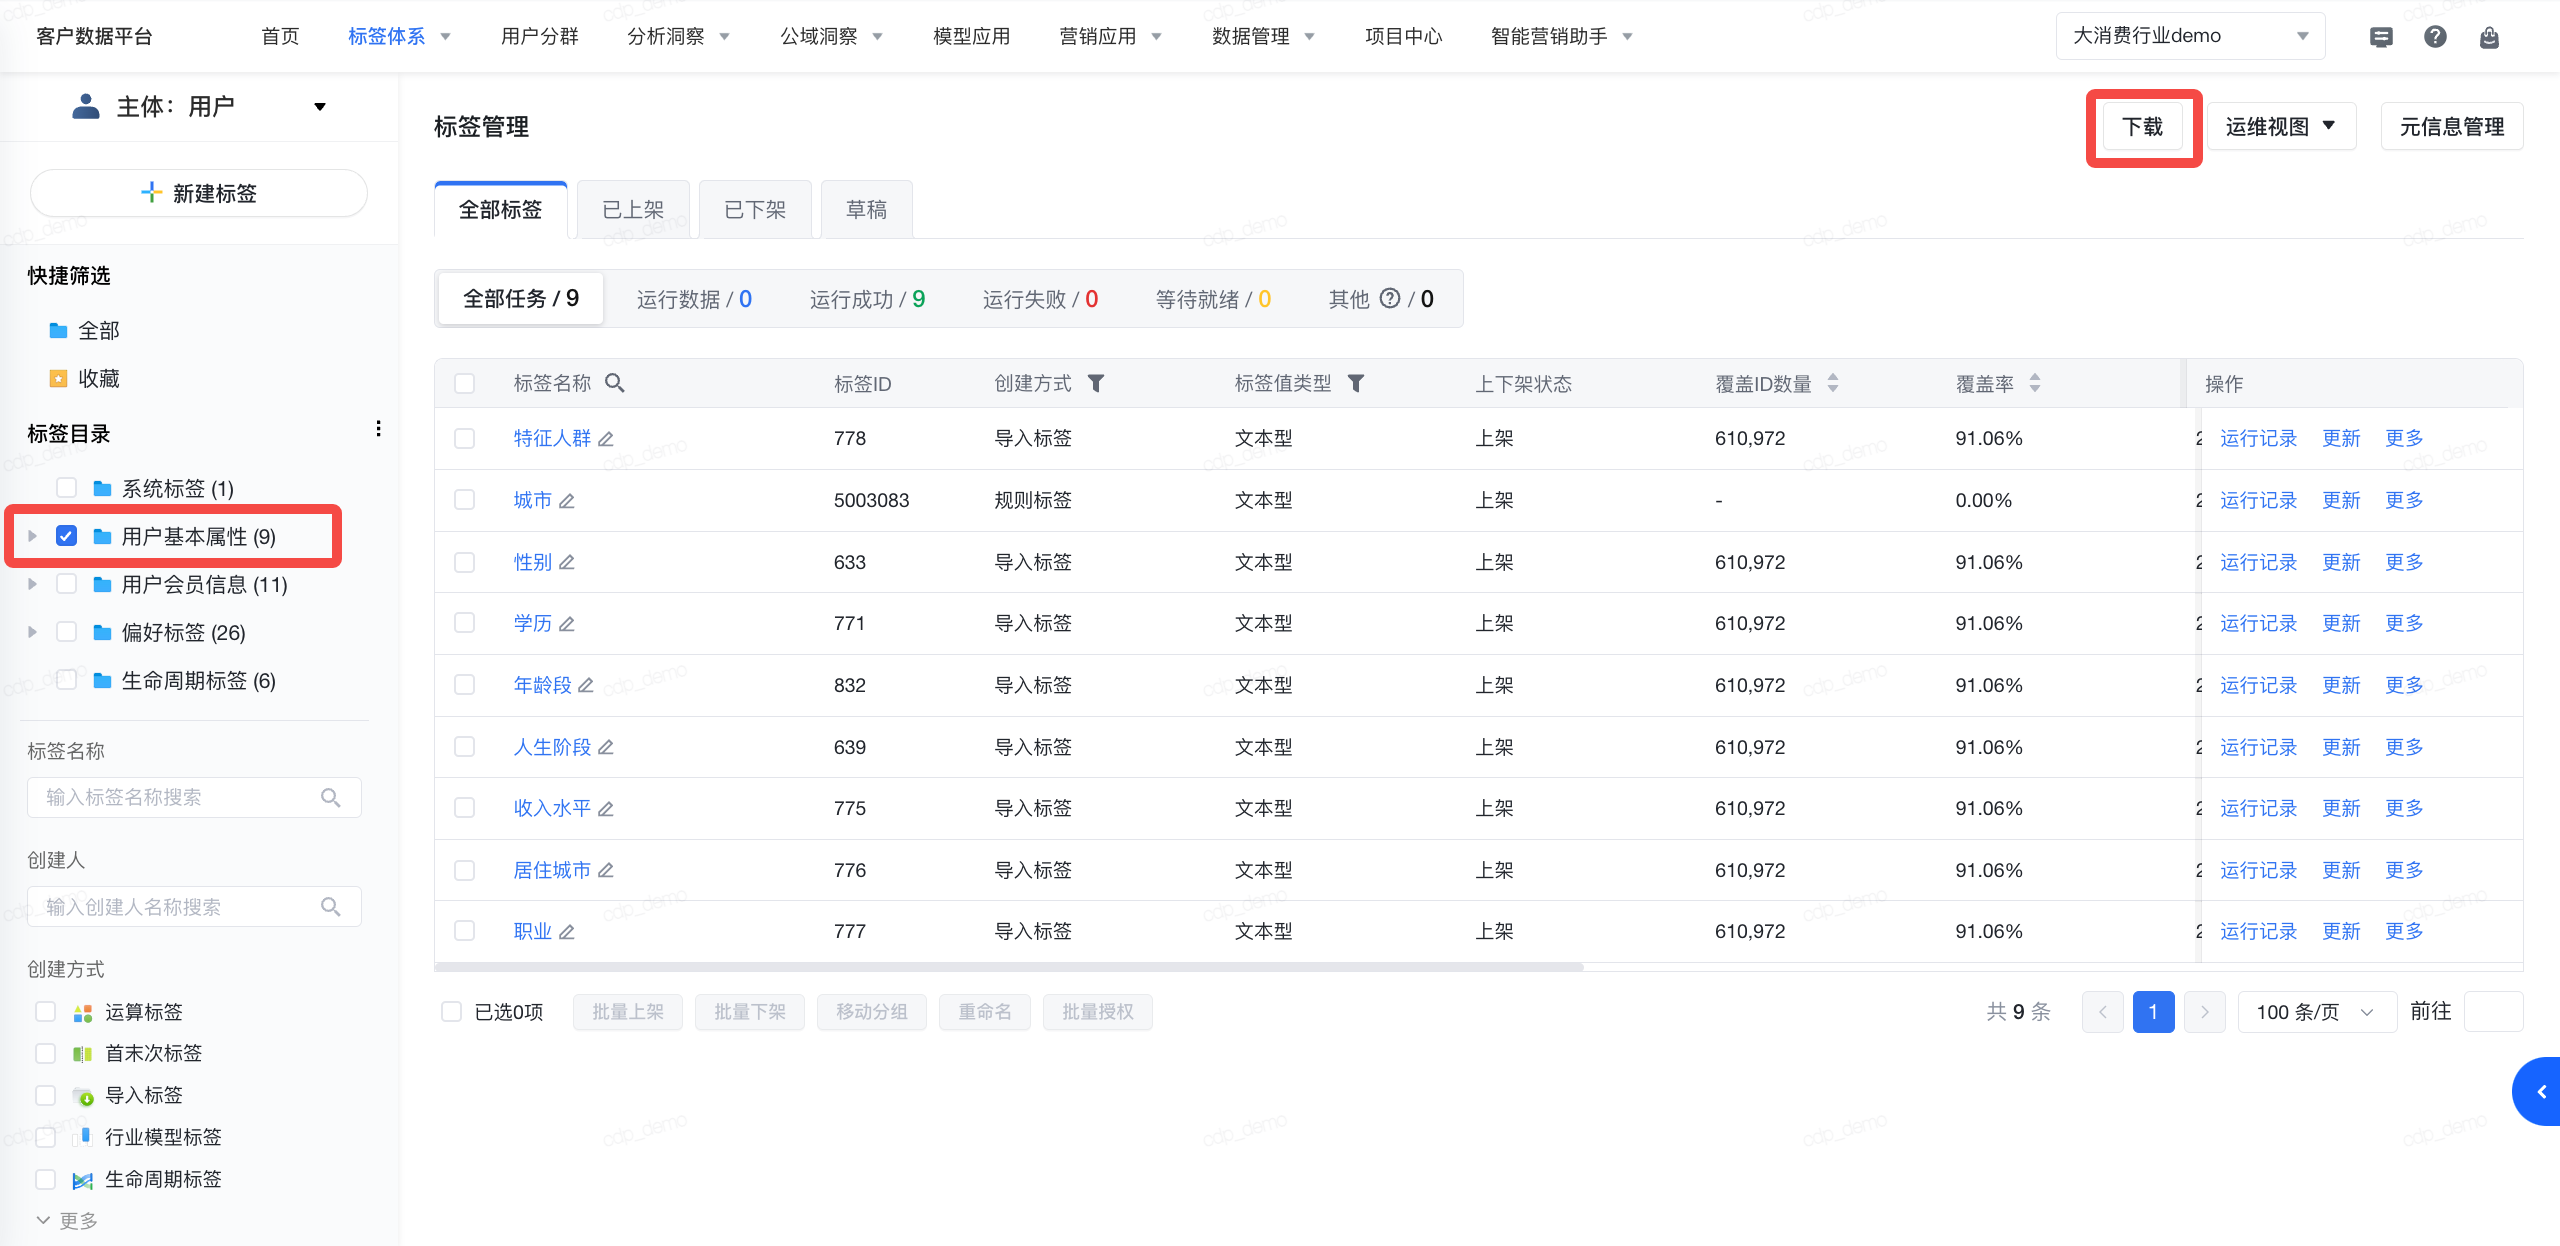Screen dimensions: 2560x1246
Task: Click the help icon beside 其他
Action: coord(1390,298)
